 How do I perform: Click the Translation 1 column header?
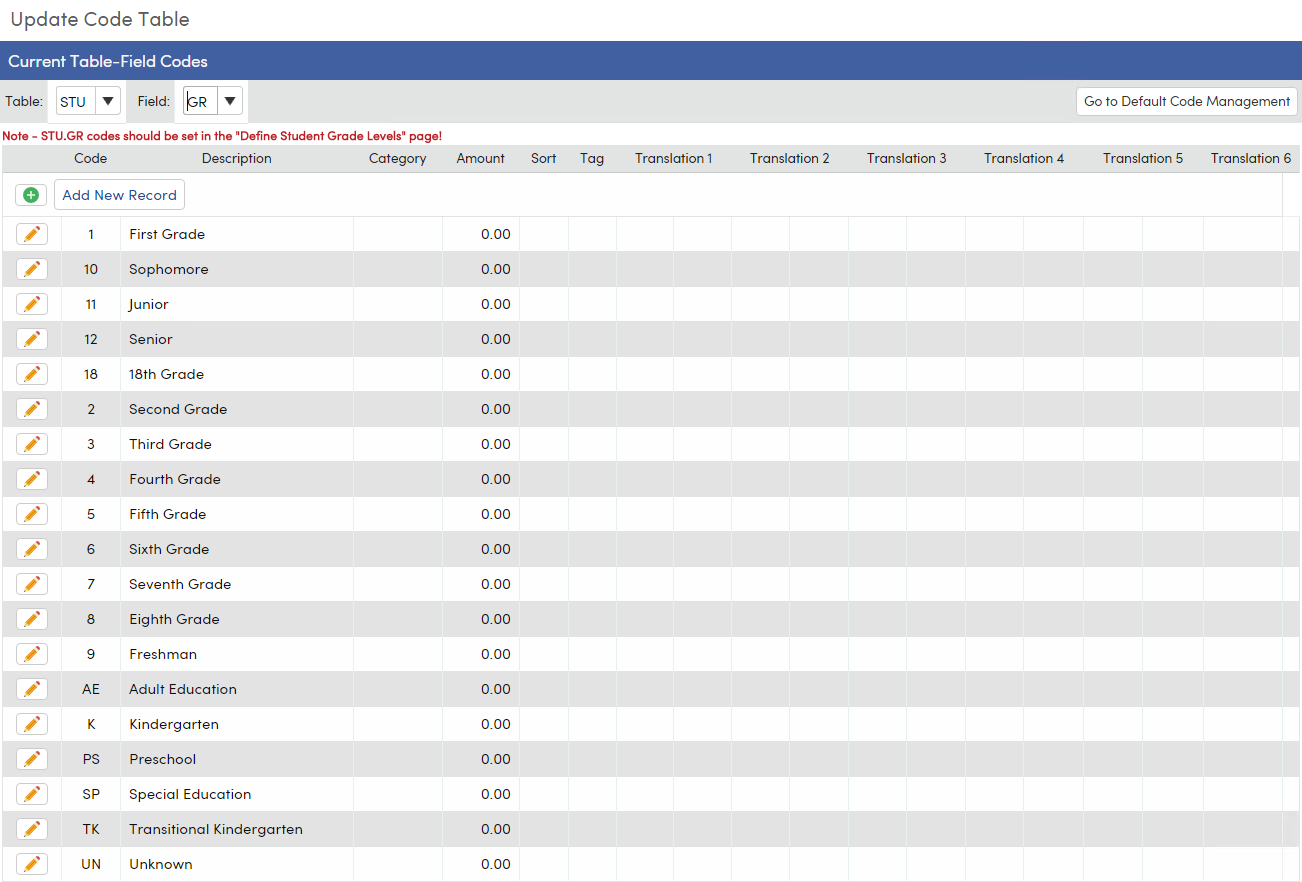click(x=674, y=158)
